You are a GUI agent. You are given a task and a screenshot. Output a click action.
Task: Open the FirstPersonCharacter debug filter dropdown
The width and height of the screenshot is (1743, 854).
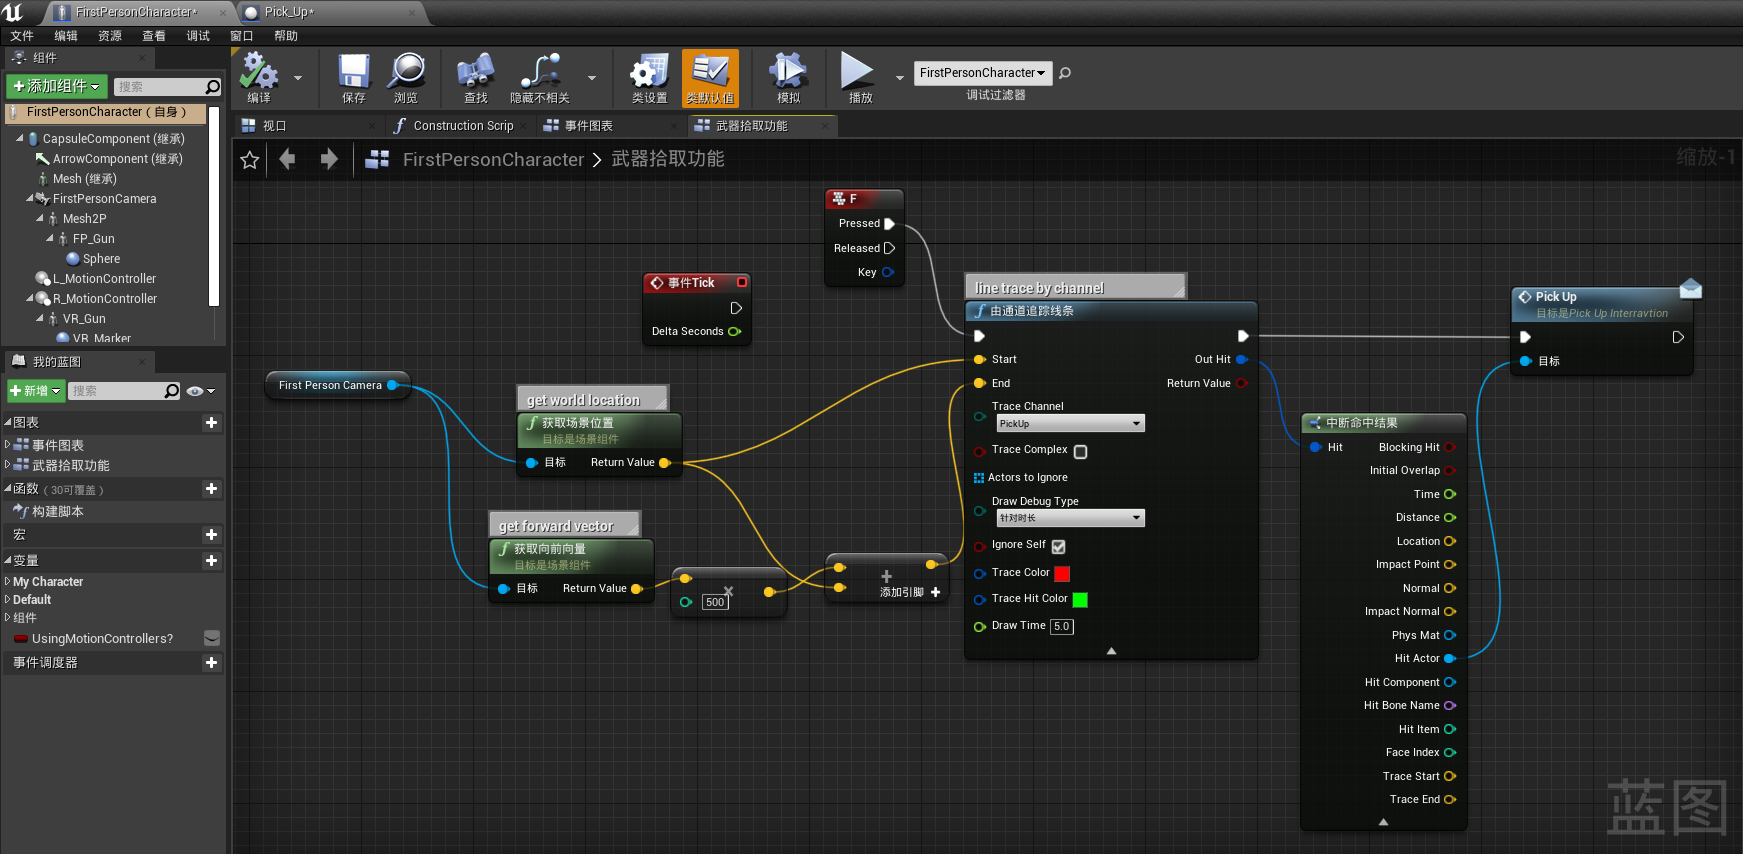(x=982, y=73)
